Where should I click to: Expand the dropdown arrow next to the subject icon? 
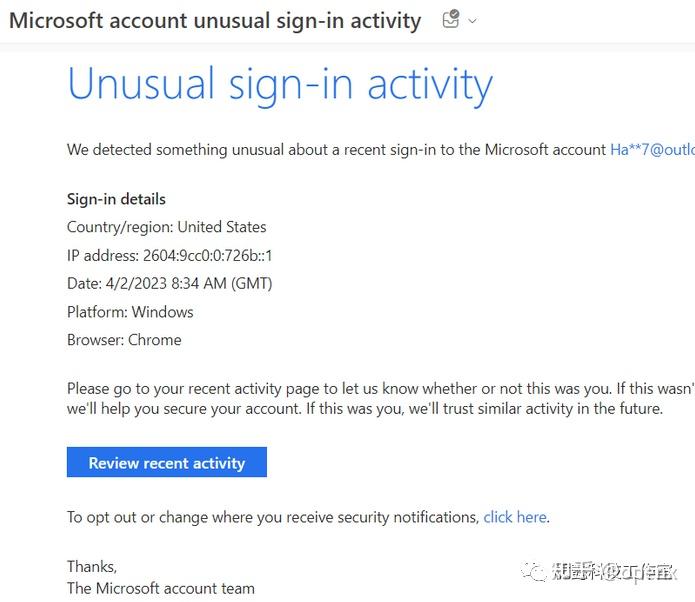click(473, 21)
